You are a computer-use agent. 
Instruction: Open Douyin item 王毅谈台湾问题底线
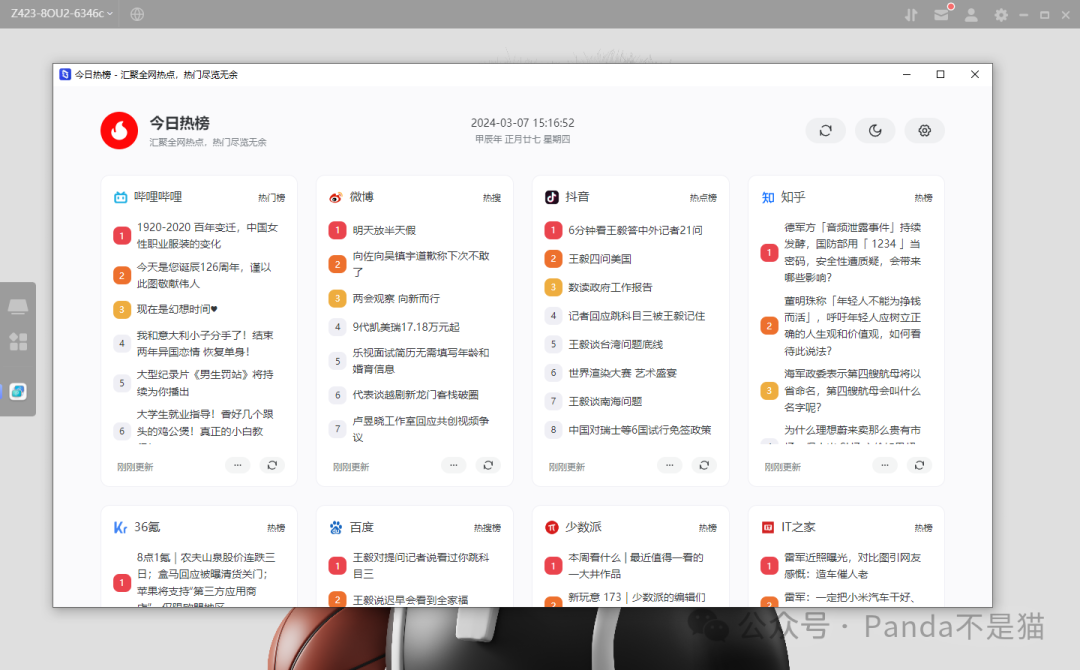click(616, 344)
